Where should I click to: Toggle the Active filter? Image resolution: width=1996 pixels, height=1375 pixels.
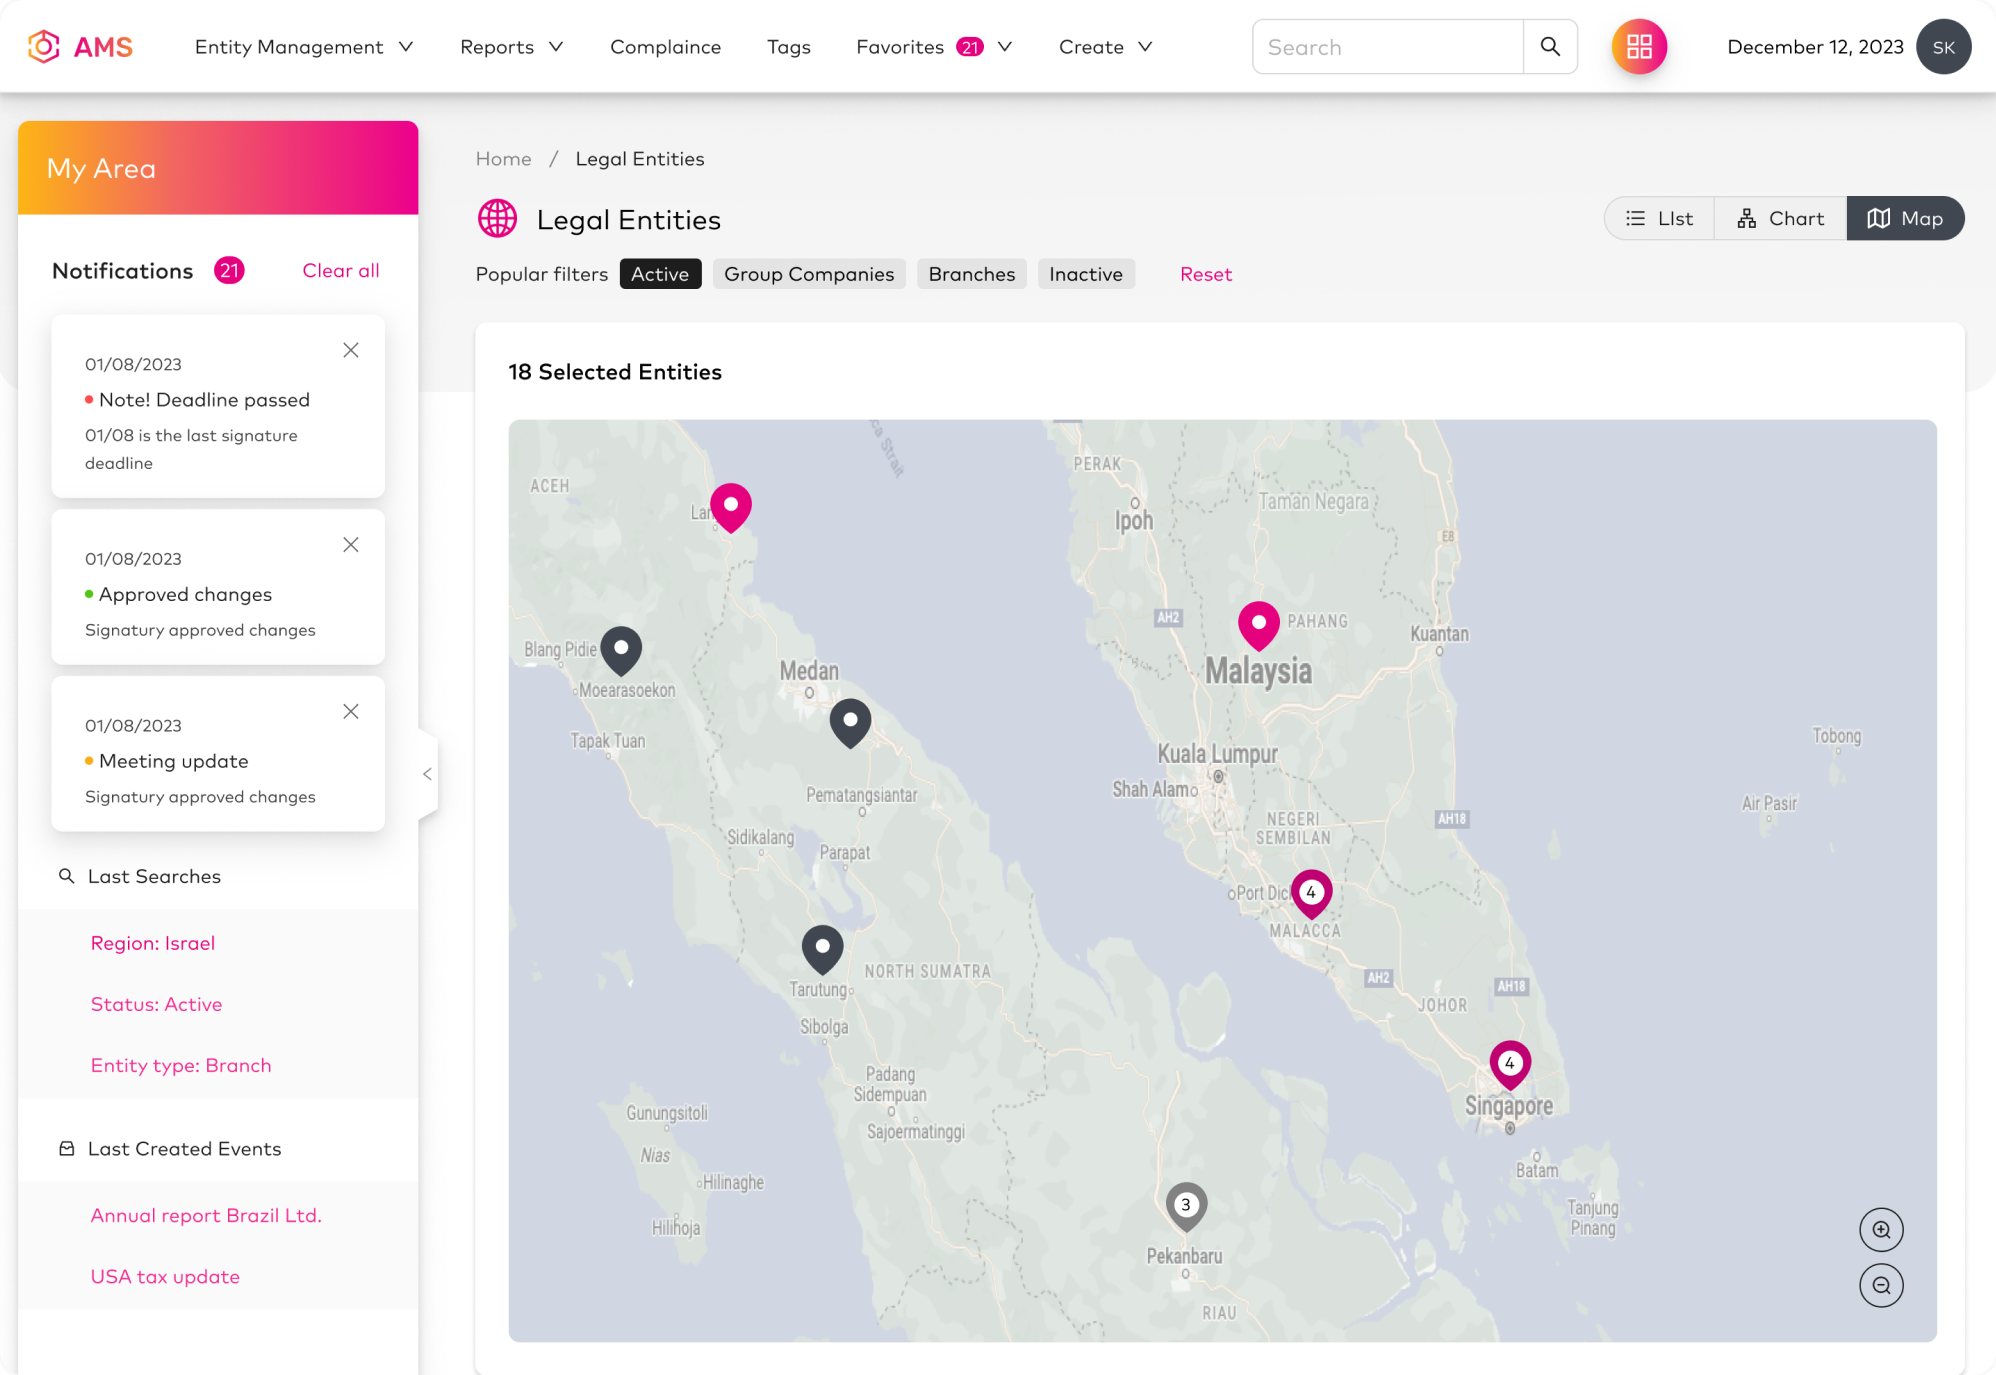click(660, 274)
